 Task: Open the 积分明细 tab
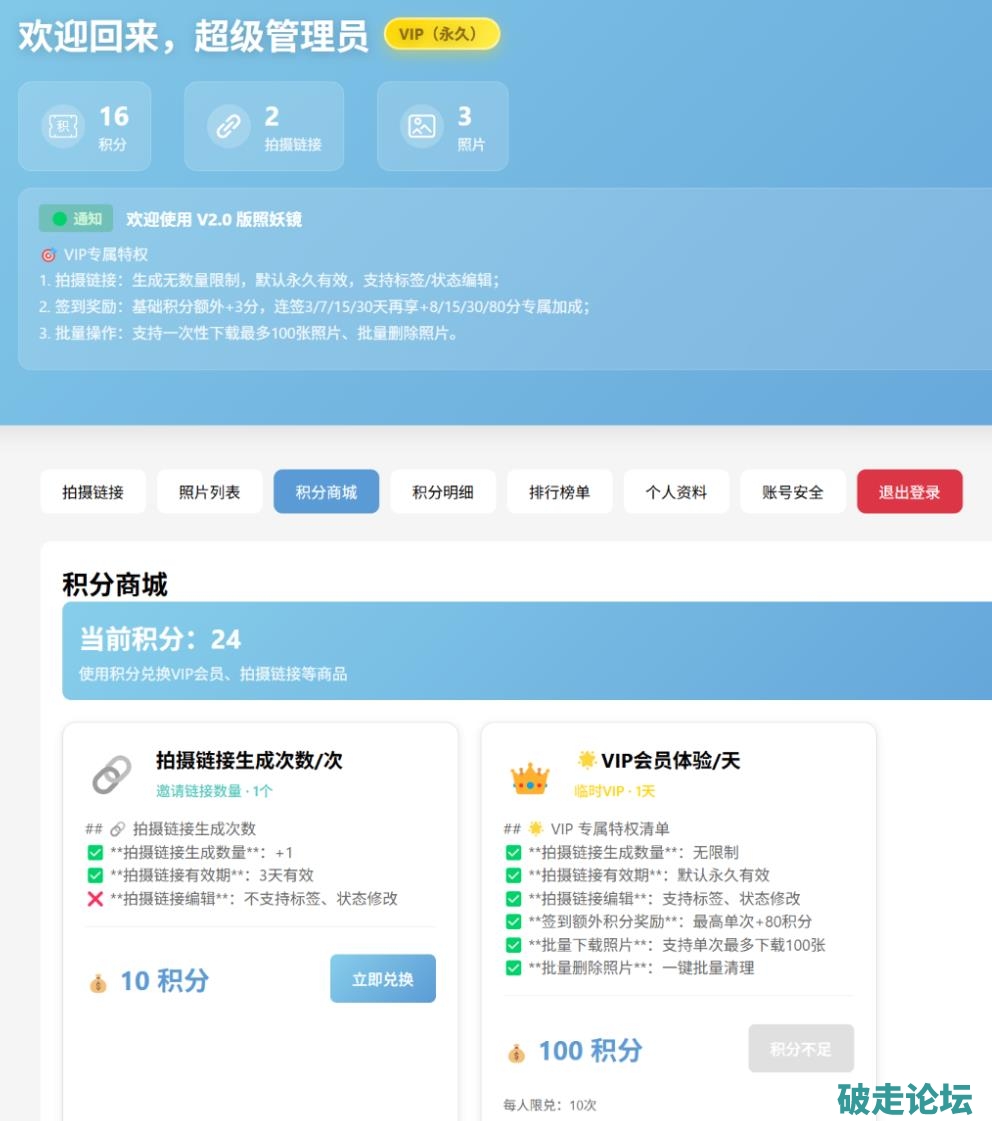tap(442, 492)
